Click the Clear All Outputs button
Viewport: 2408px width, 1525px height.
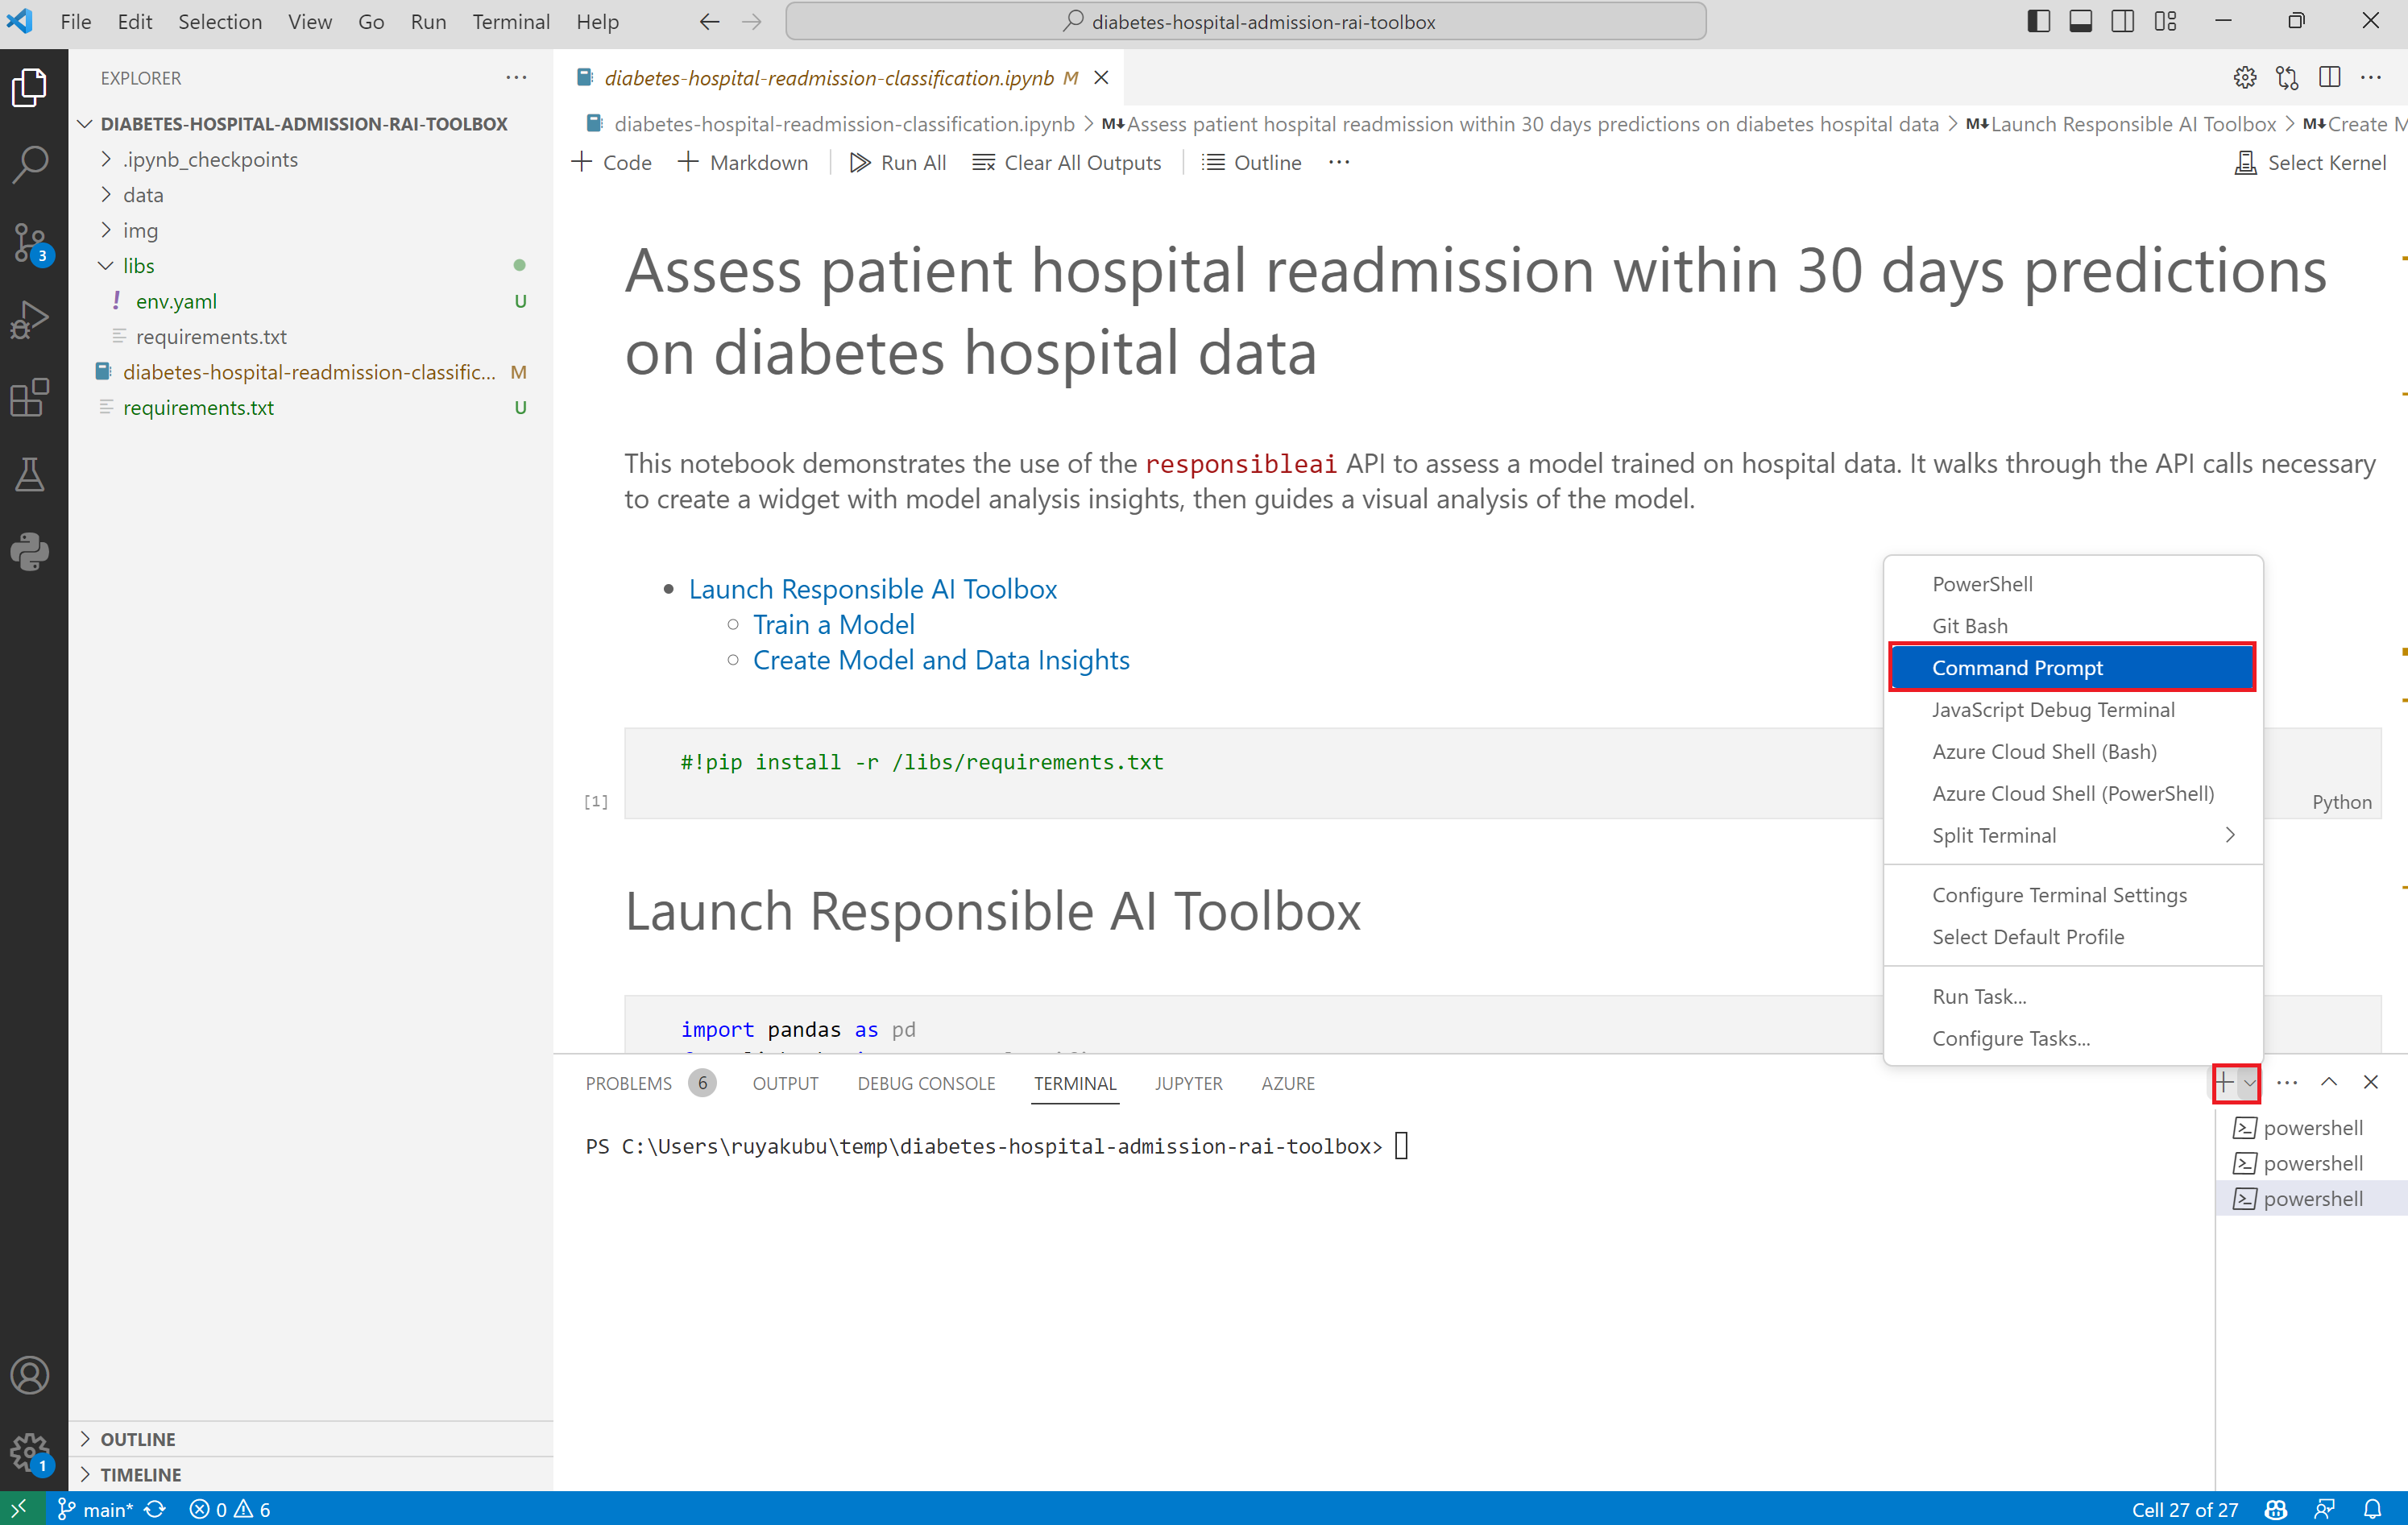[1067, 161]
